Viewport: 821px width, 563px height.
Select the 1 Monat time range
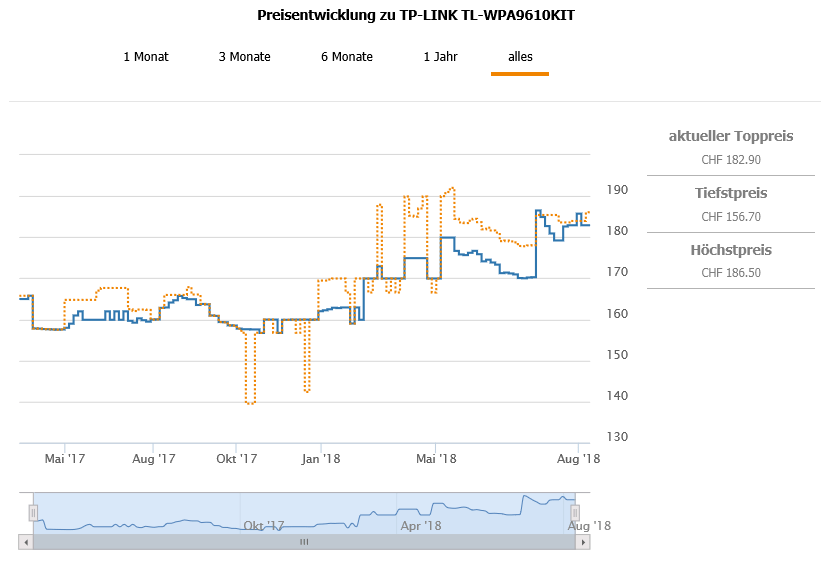(146, 57)
